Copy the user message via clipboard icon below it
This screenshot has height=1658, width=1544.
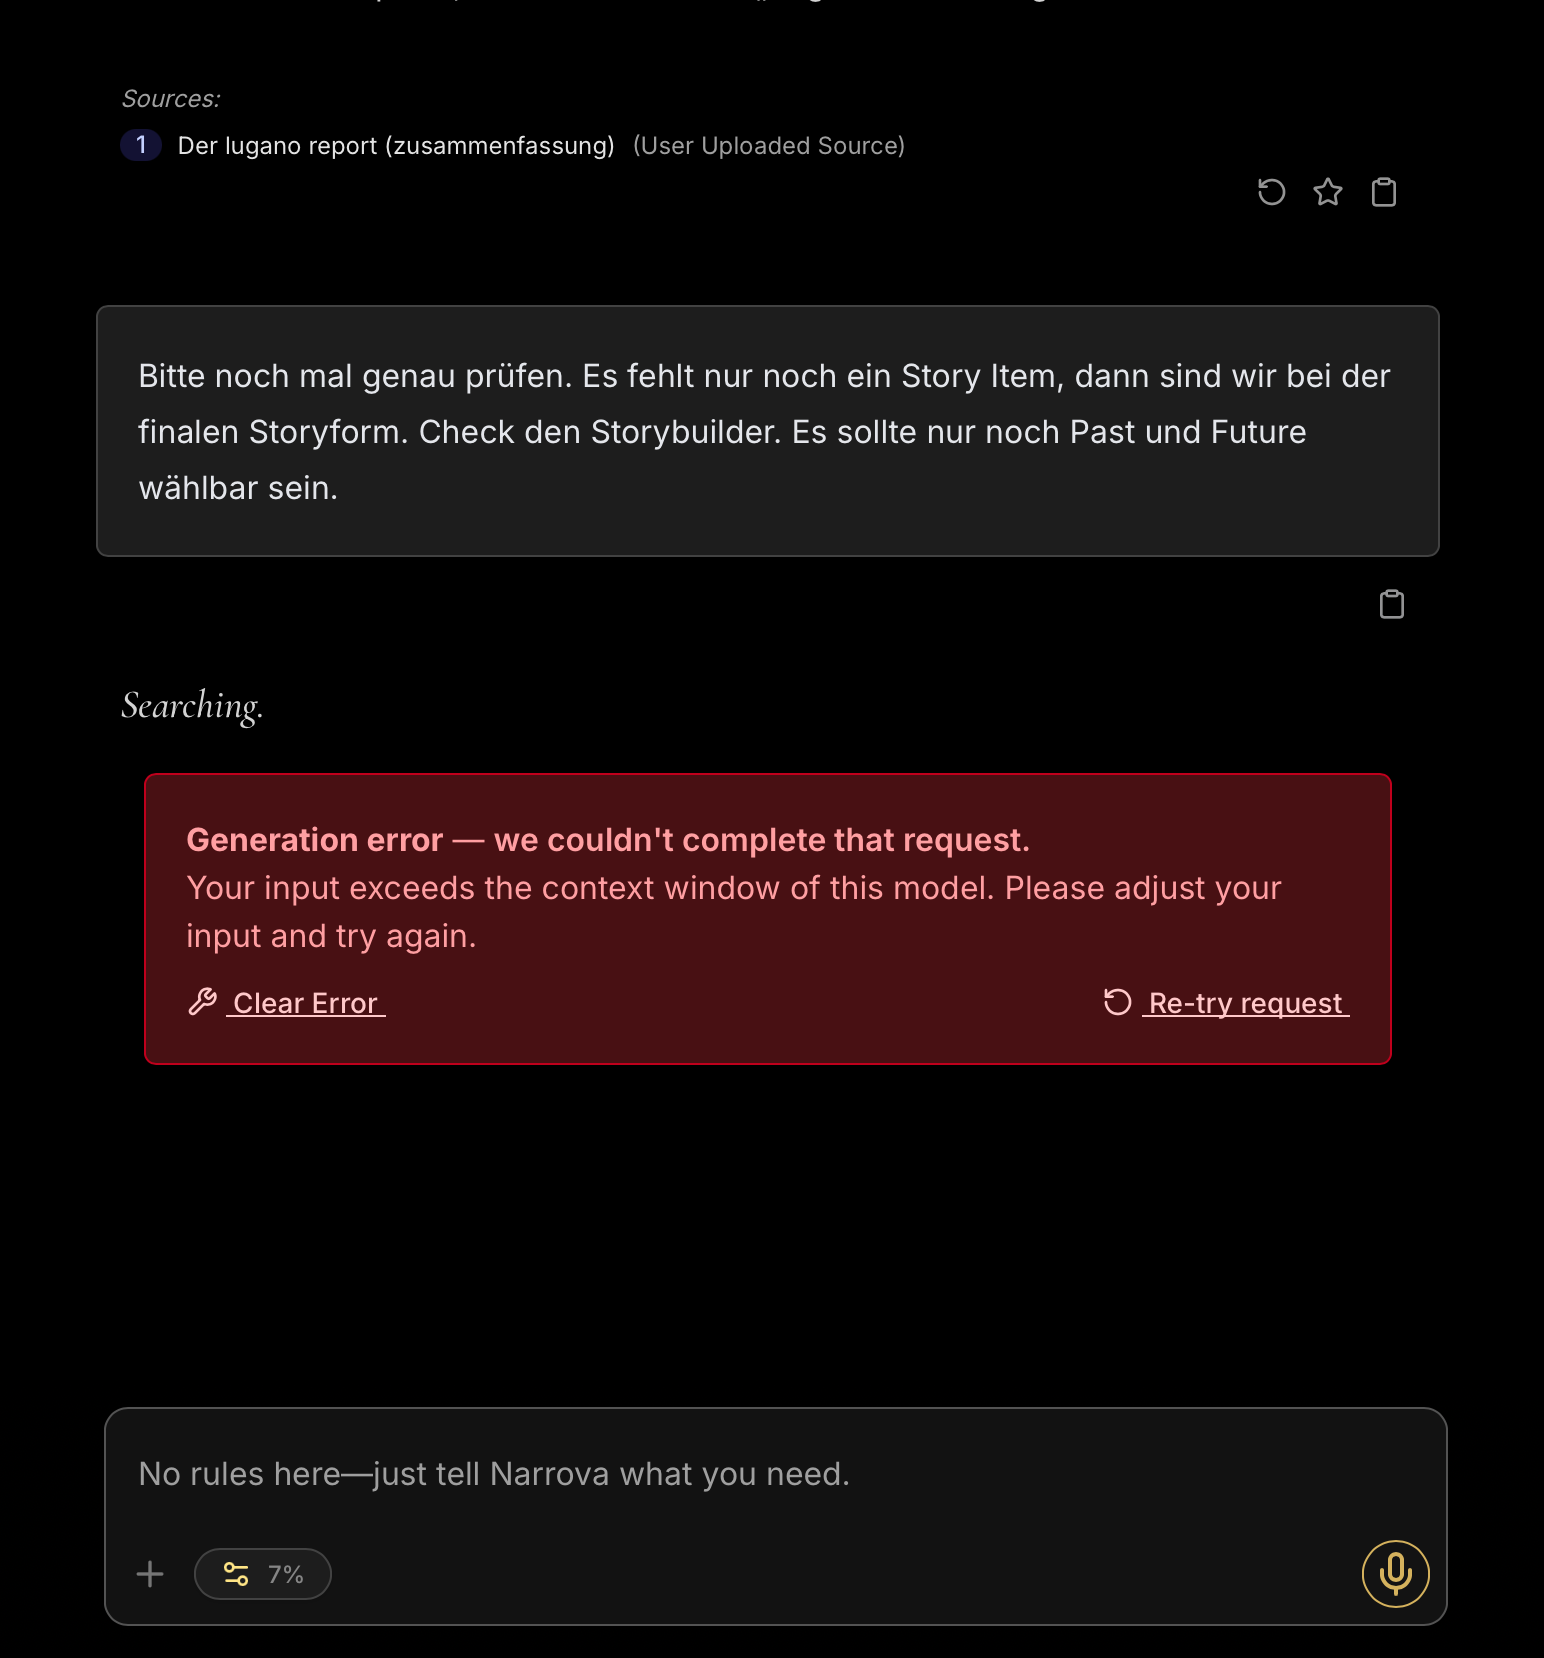tap(1391, 604)
